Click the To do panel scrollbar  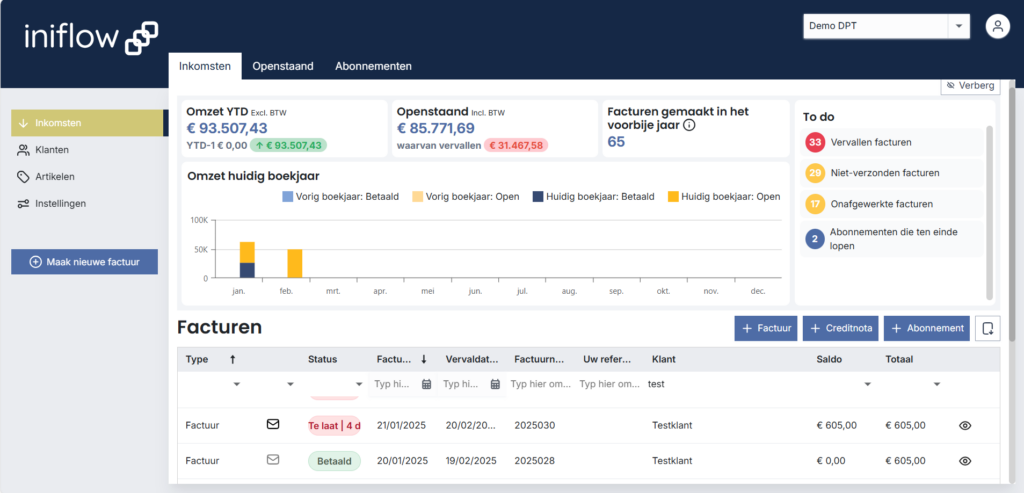pyautogui.click(x=989, y=212)
